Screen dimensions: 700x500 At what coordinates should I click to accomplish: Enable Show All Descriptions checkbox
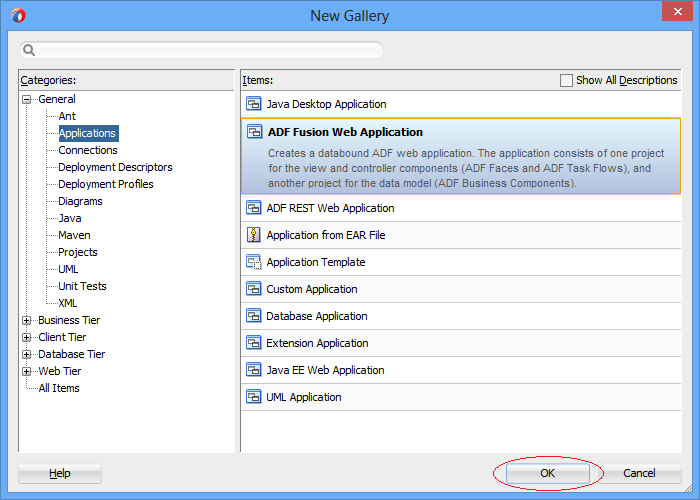[566, 80]
